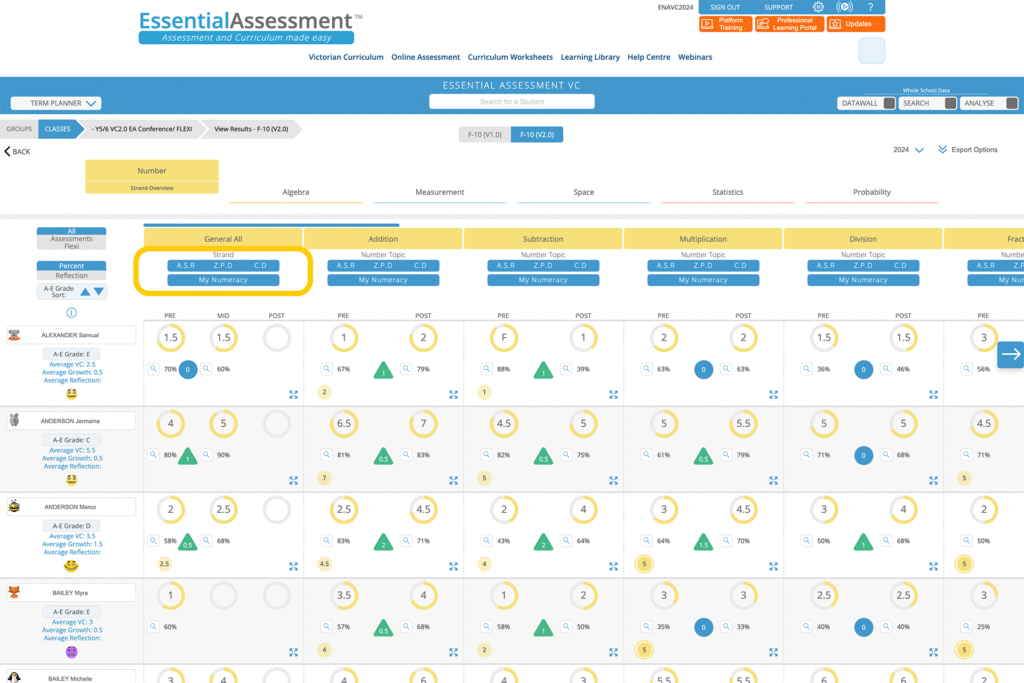Image resolution: width=1024 pixels, height=683 pixels.
Task: Click magnifier beside ANDERSON Marco's 83% Addition result
Action: (327, 541)
